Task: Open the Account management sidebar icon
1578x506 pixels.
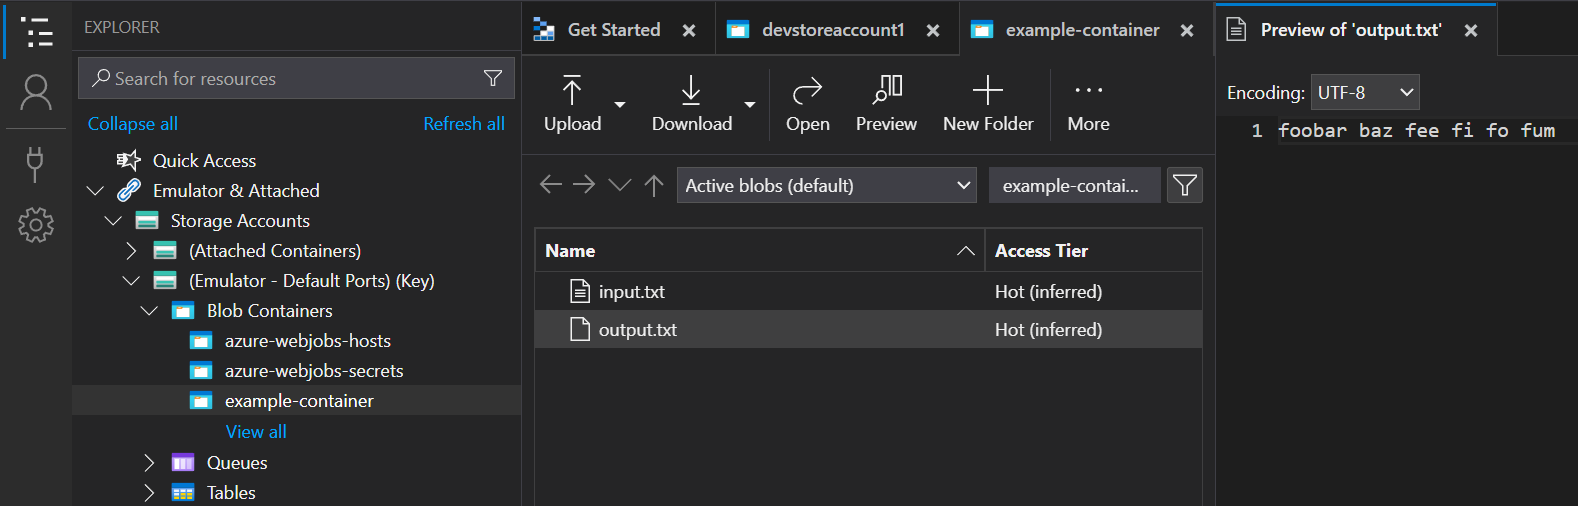Action: pyautogui.click(x=36, y=93)
